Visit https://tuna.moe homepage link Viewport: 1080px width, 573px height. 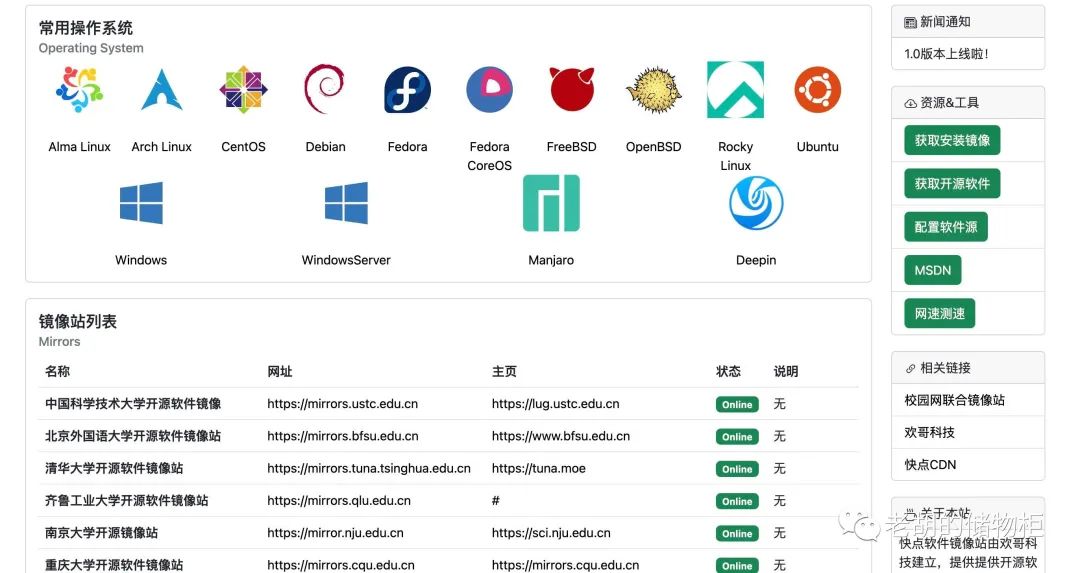point(539,469)
